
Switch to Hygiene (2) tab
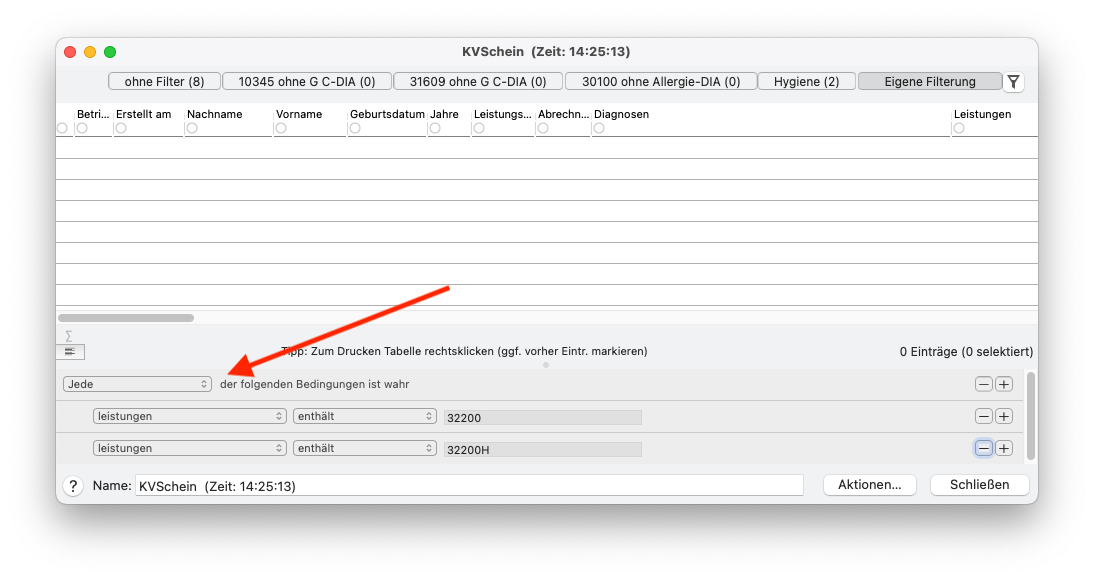coord(807,82)
